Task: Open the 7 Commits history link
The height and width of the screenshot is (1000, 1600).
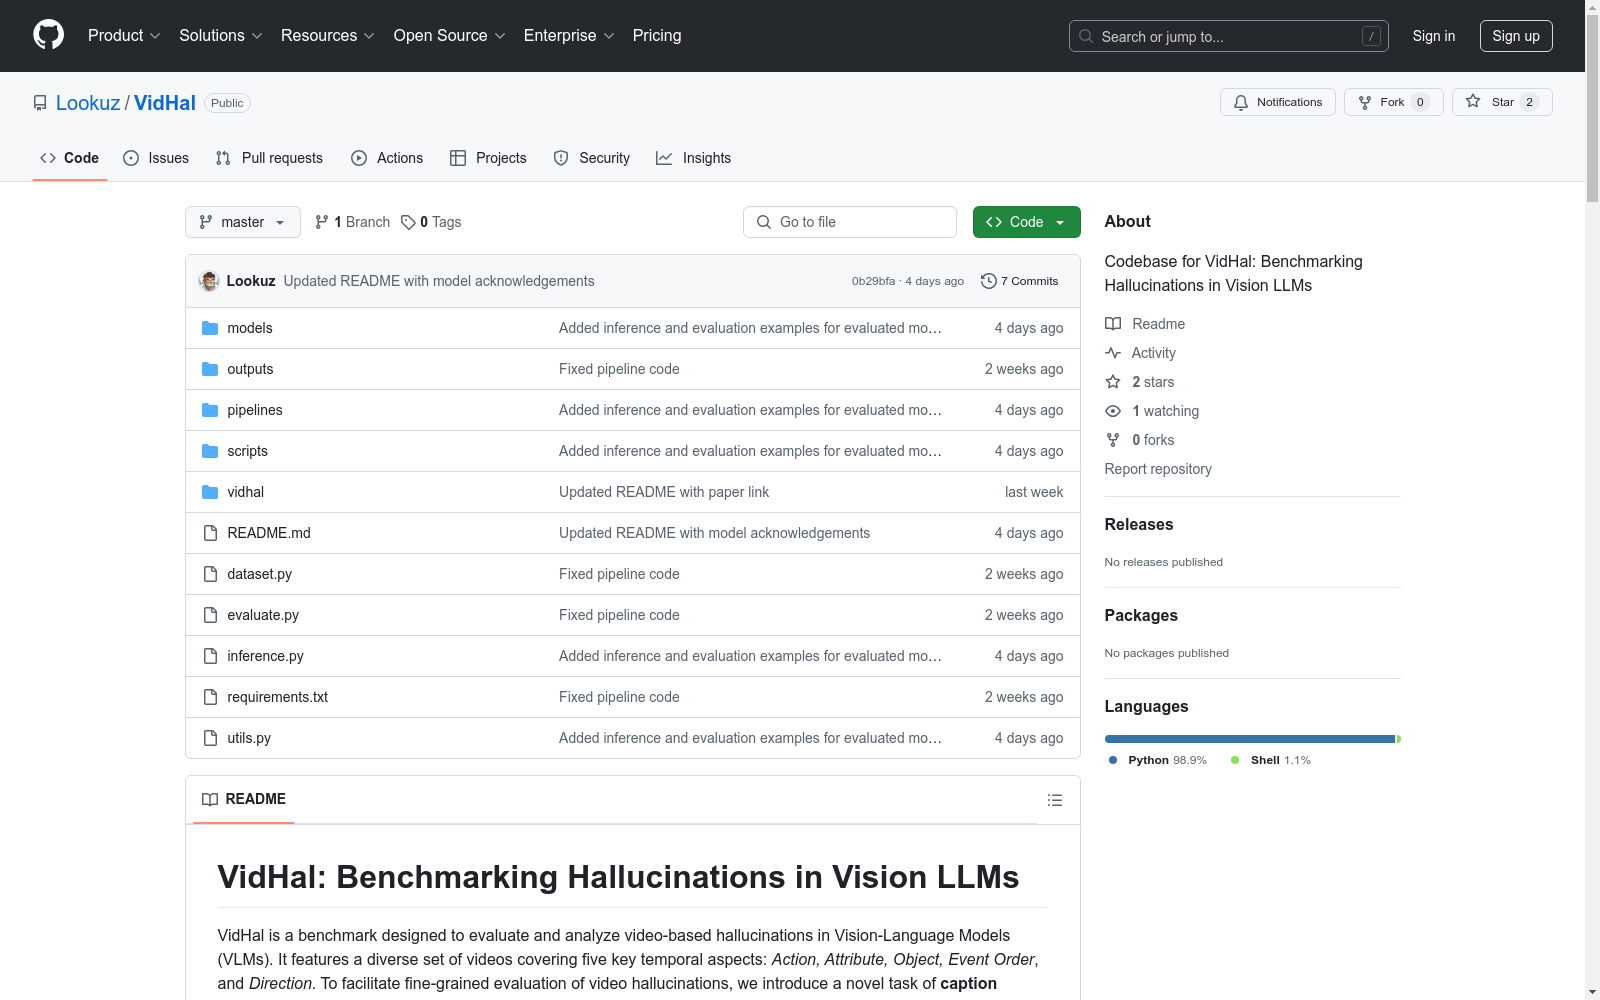Action: tap(1020, 281)
